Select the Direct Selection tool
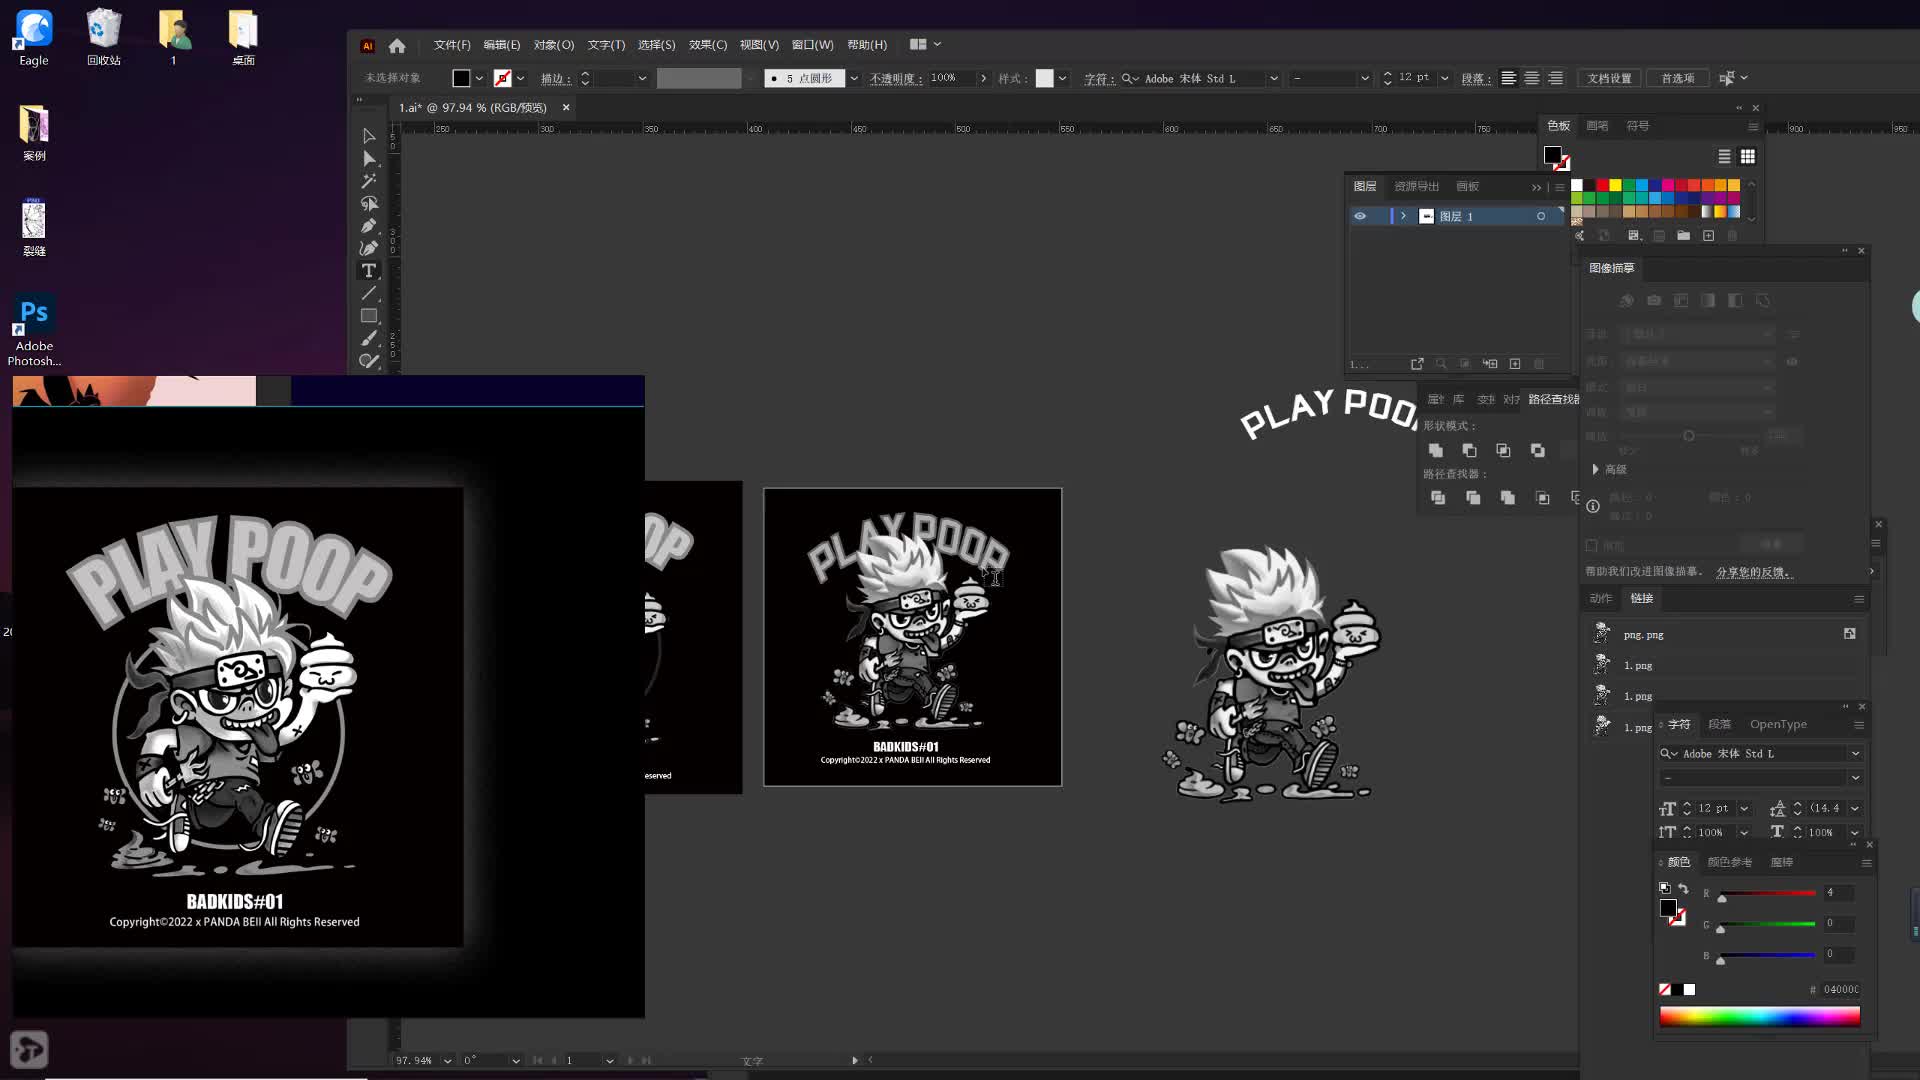This screenshot has width=1920, height=1080. coord(369,158)
